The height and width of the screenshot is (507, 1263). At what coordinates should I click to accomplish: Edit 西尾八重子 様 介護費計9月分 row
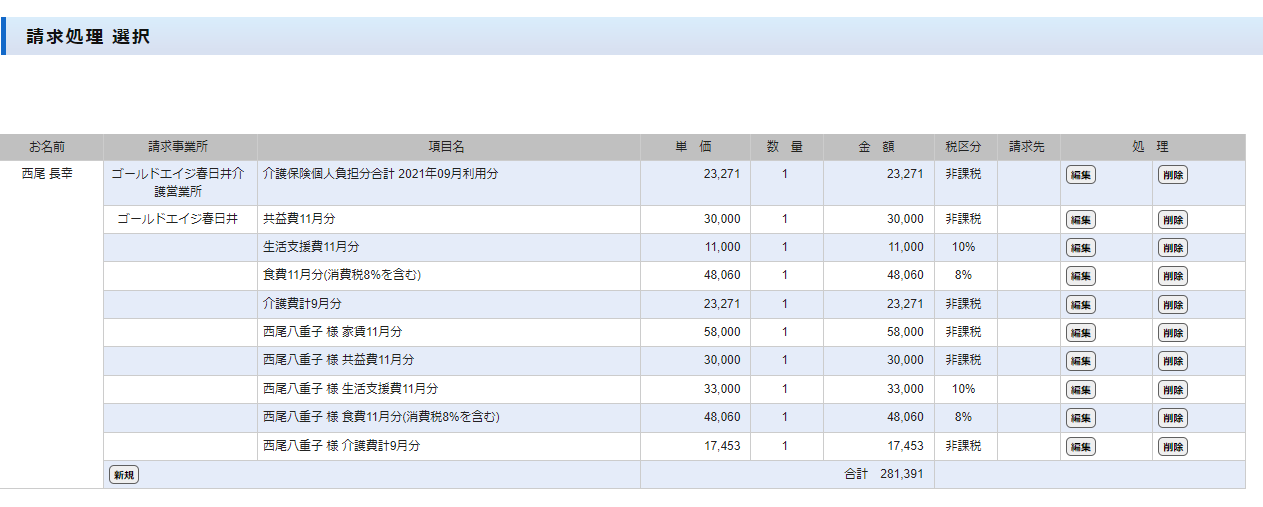point(1080,447)
